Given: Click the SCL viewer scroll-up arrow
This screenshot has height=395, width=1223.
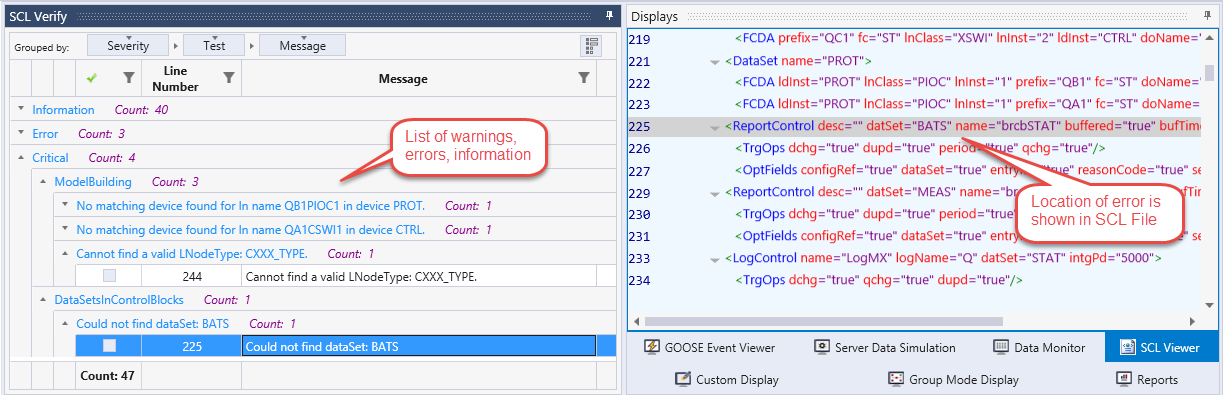Looking at the screenshot, I should (x=1209, y=38).
